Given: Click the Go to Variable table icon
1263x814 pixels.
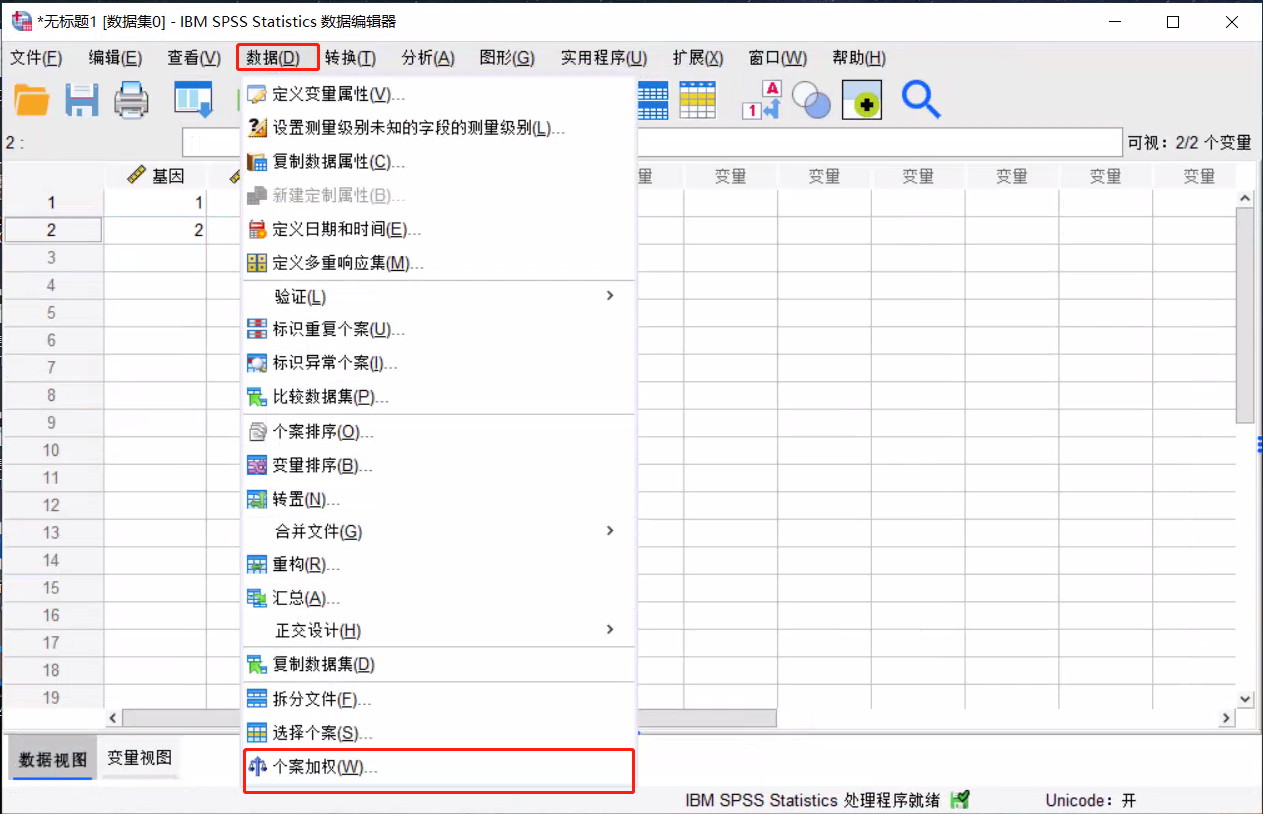Looking at the screenshot, I should pos(698,100).
